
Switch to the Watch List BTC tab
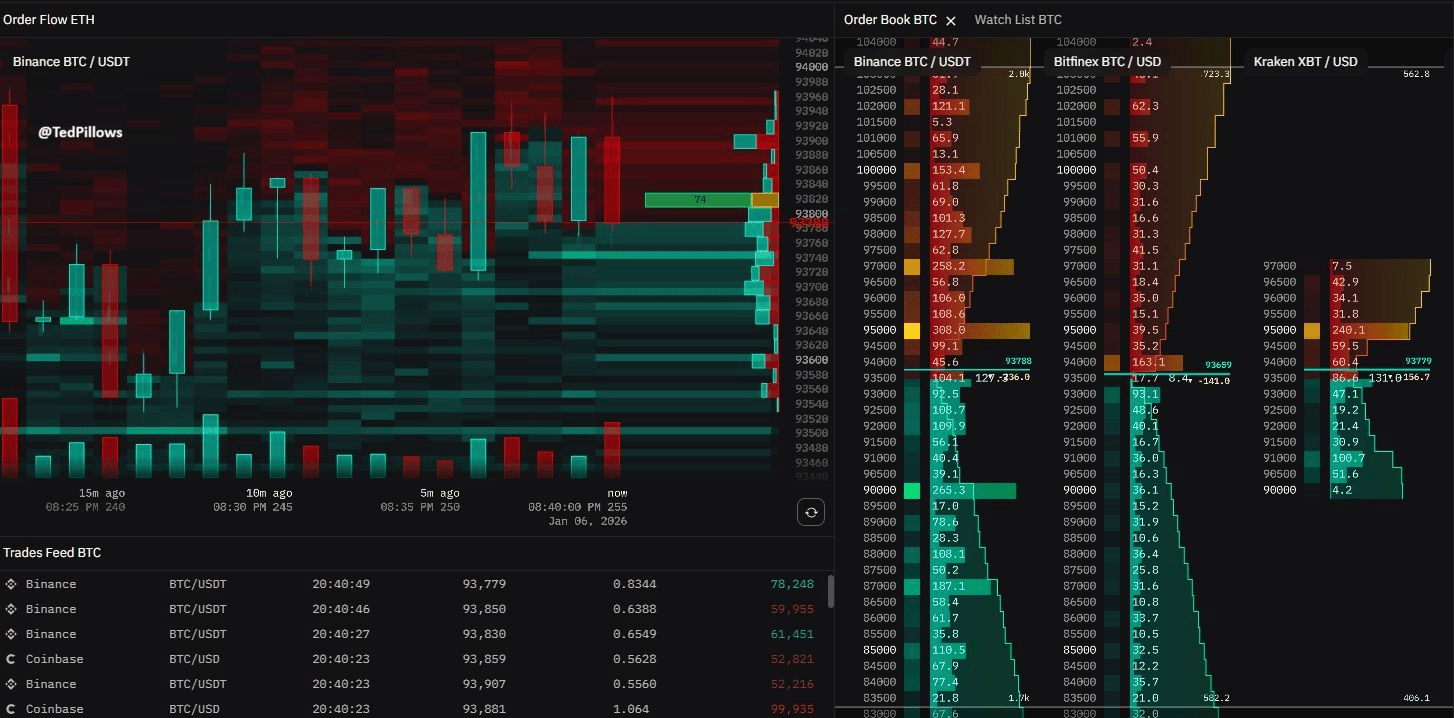click(1017, 20)
